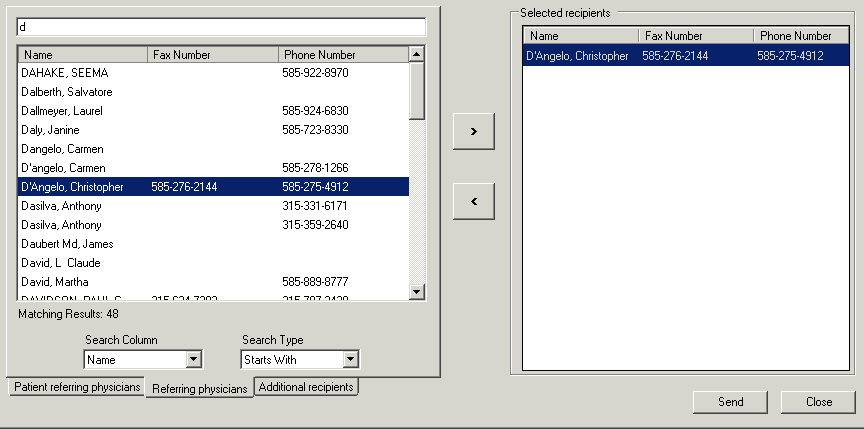Select DAHAKE, SEEMA in the list
864x429 pixels.
[65, 73]
